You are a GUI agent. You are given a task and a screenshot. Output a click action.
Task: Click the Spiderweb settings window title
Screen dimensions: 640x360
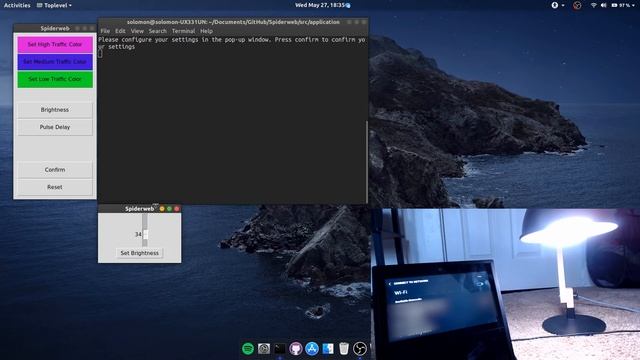pyautogui.click(x=55, y=28)
